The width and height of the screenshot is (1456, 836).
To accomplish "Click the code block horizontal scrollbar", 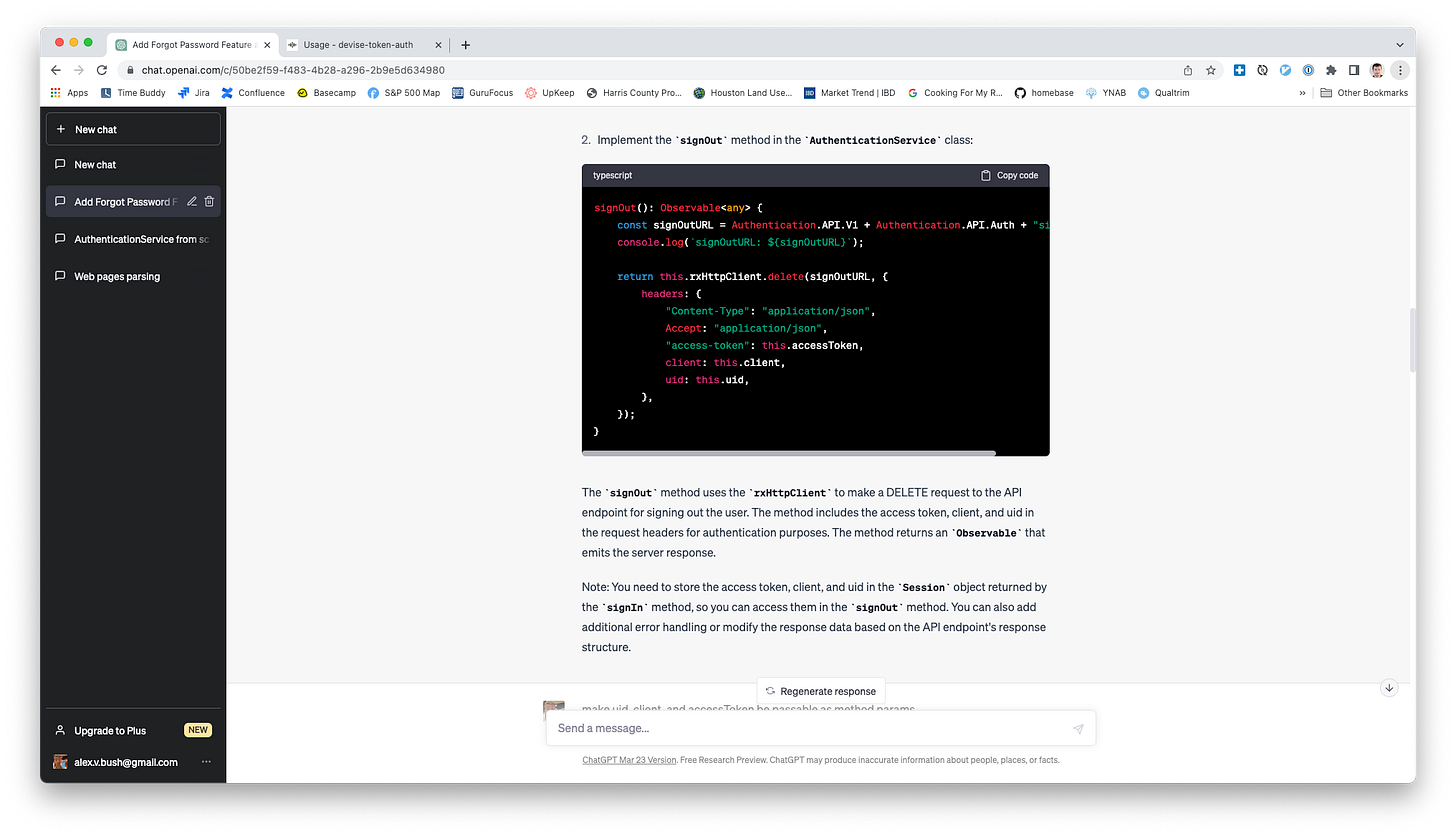I will tap(789, 453).
